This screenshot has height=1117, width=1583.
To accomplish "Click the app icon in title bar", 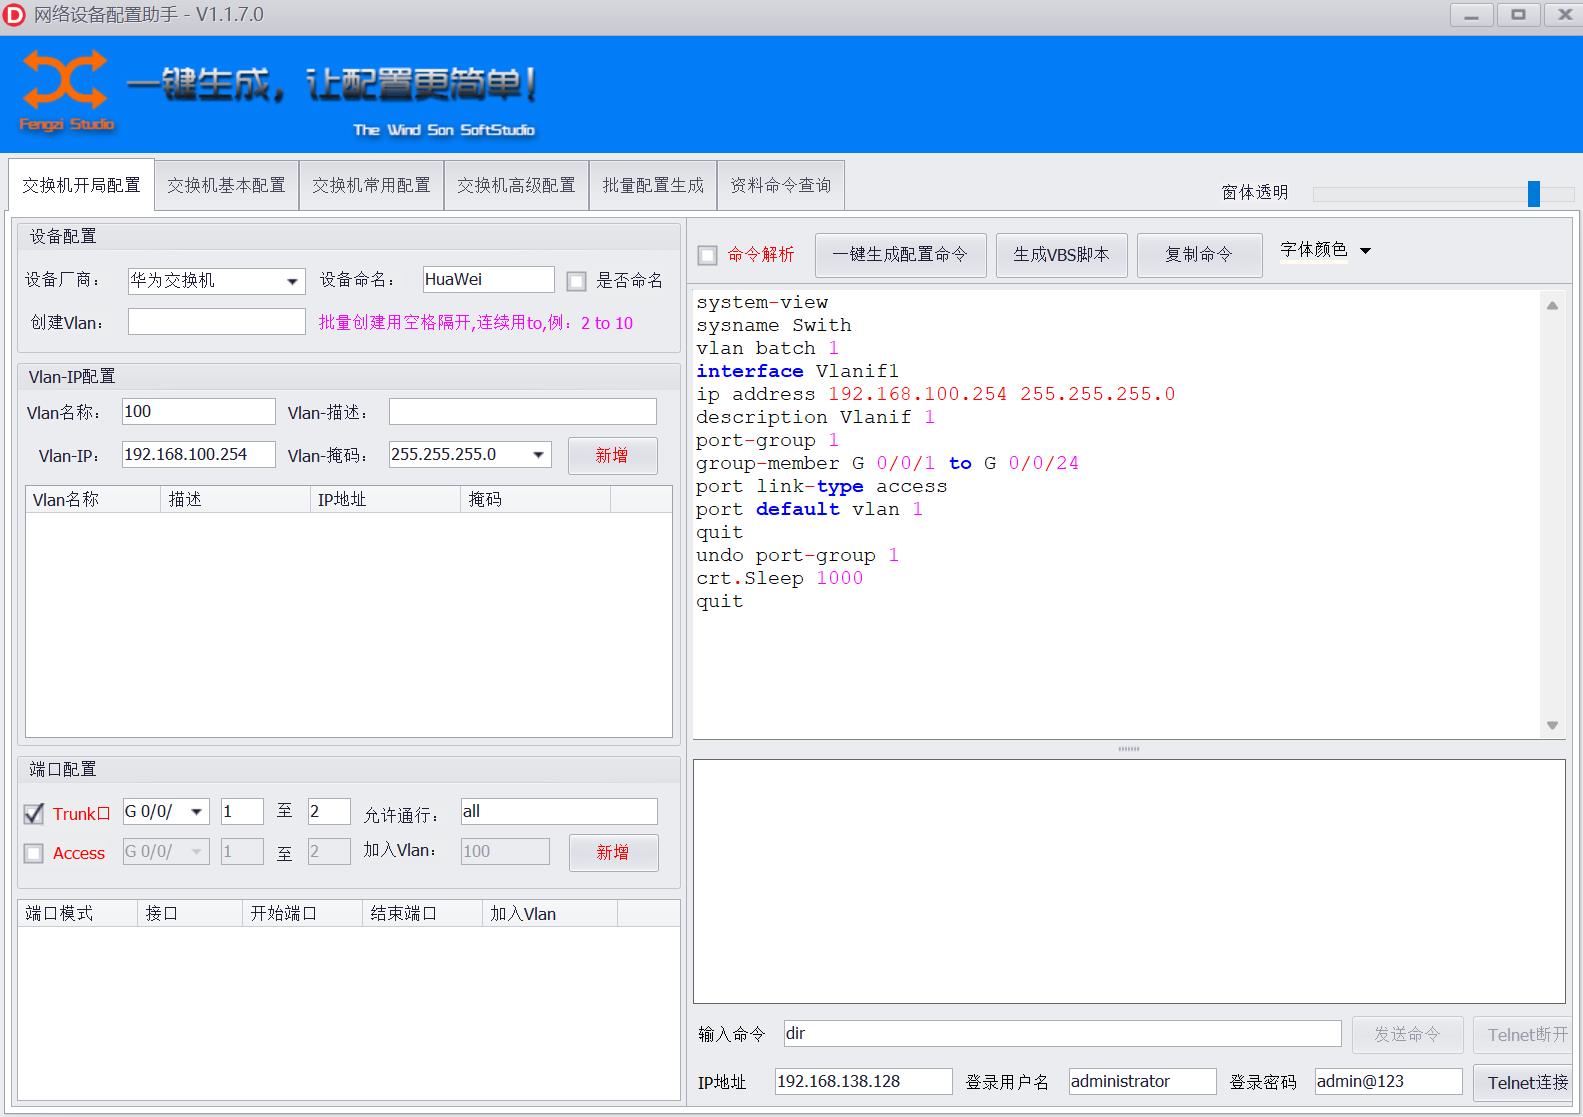I will tap(15, 15).
